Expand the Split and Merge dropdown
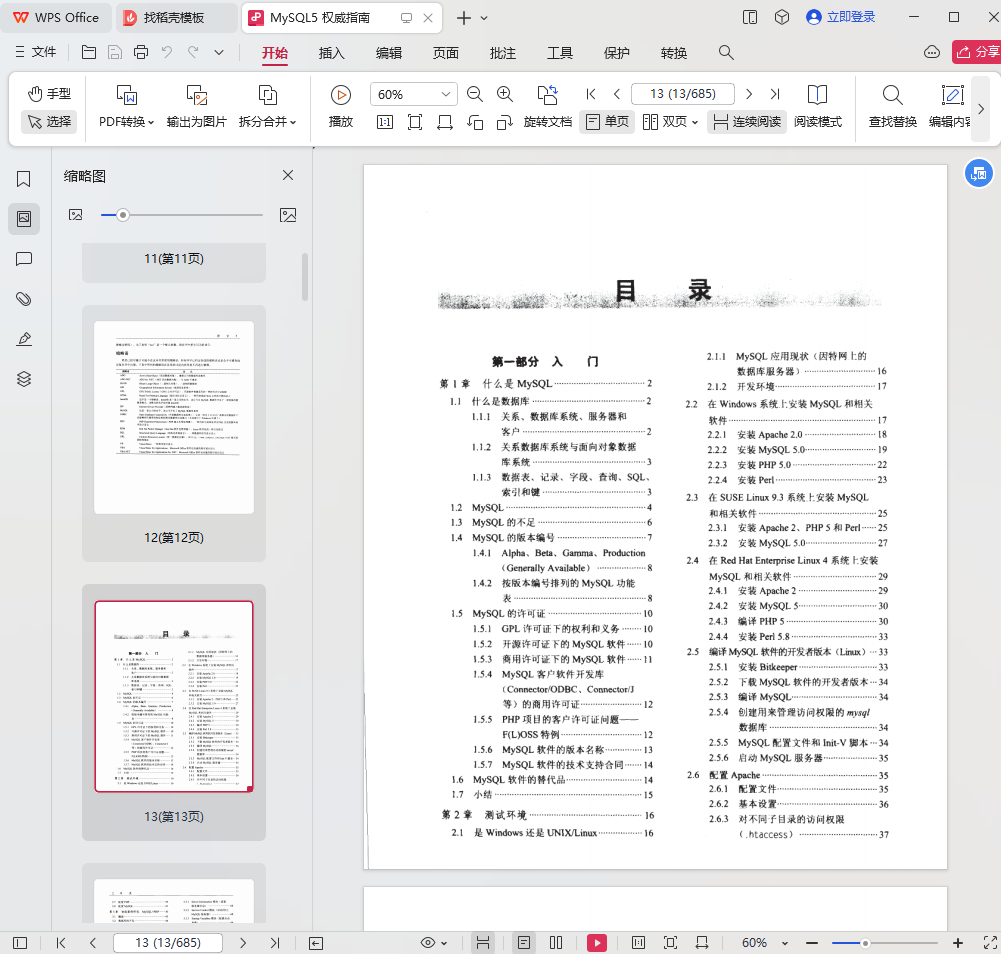The width and height of the screenshot is (1001, 954). click(293, 122)
